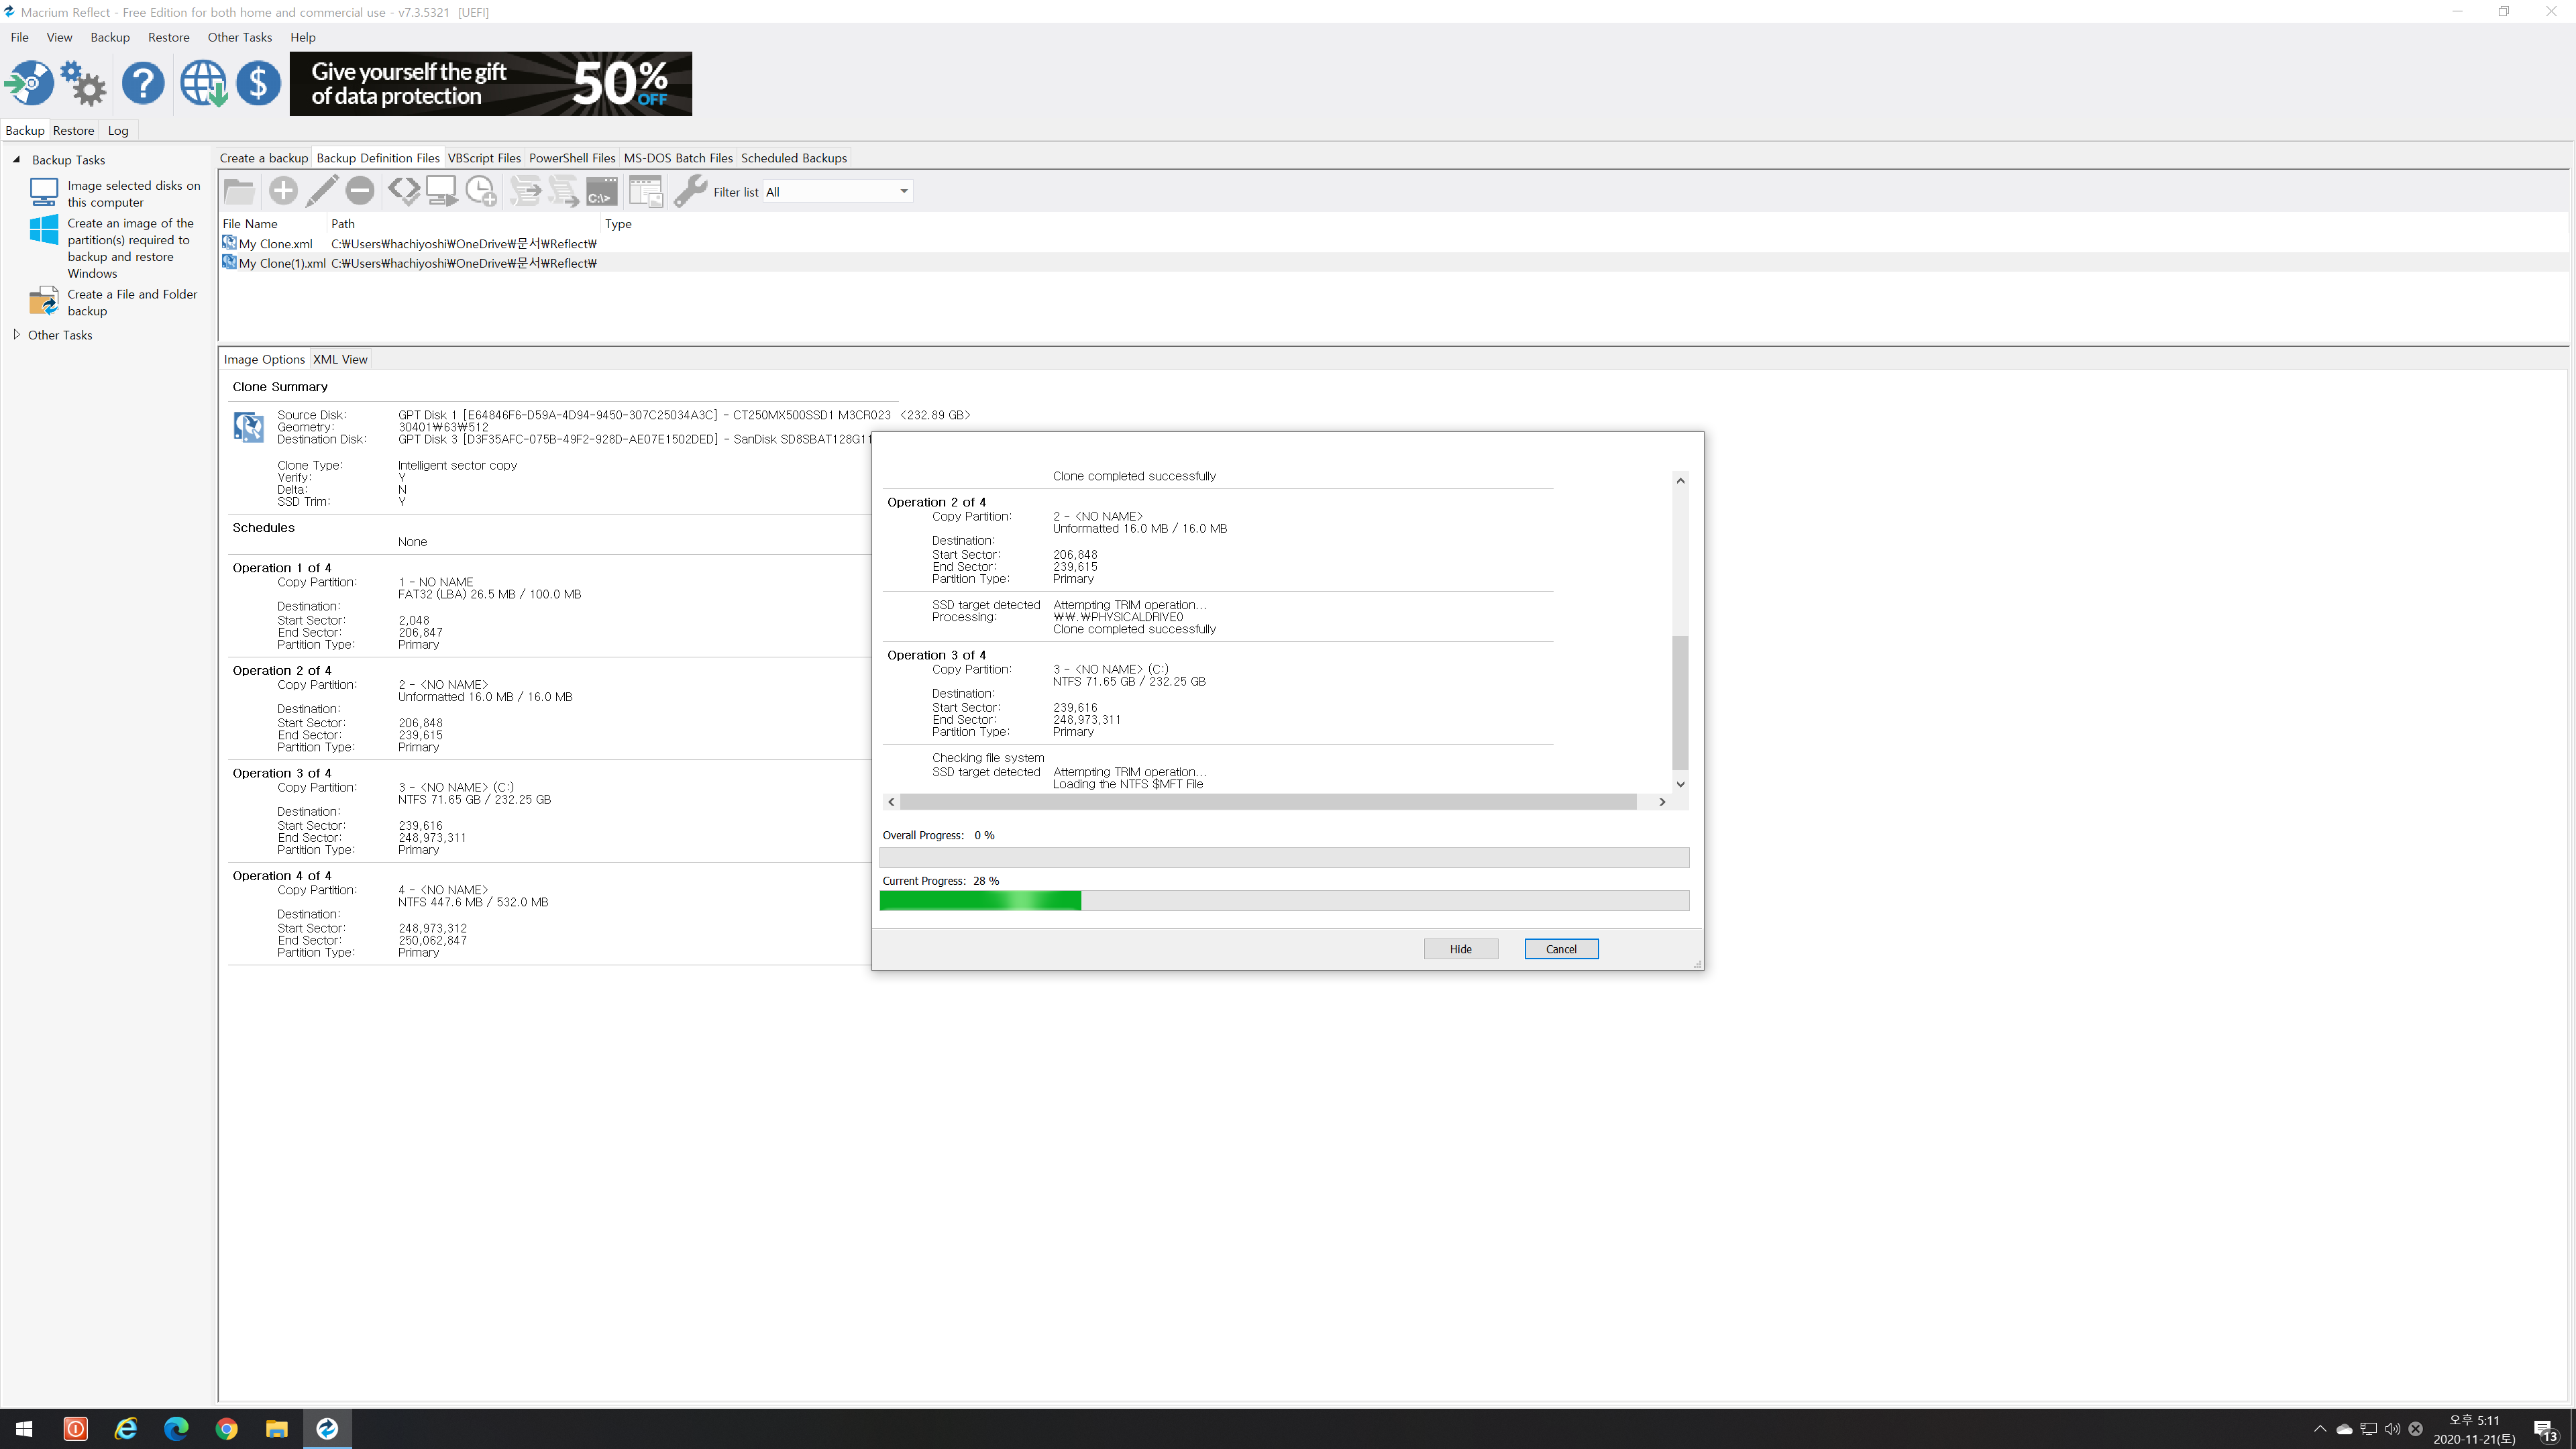Screen dimensions: 2576x1449
Task: Click the pencil edit definition icon
Action: pyautogui.click(x=322, y=191)
